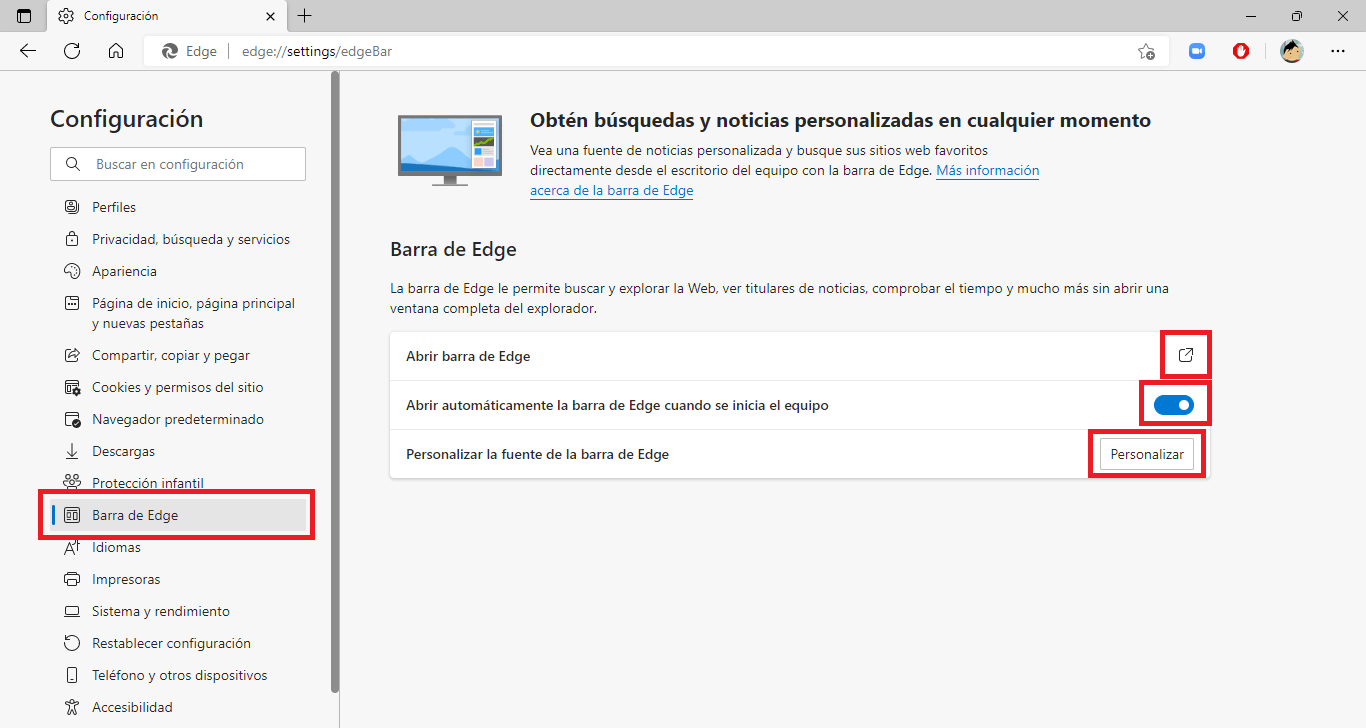
Task: Click the address bar URL edge://settings/edgeBar
Action: tap(317, 51)
